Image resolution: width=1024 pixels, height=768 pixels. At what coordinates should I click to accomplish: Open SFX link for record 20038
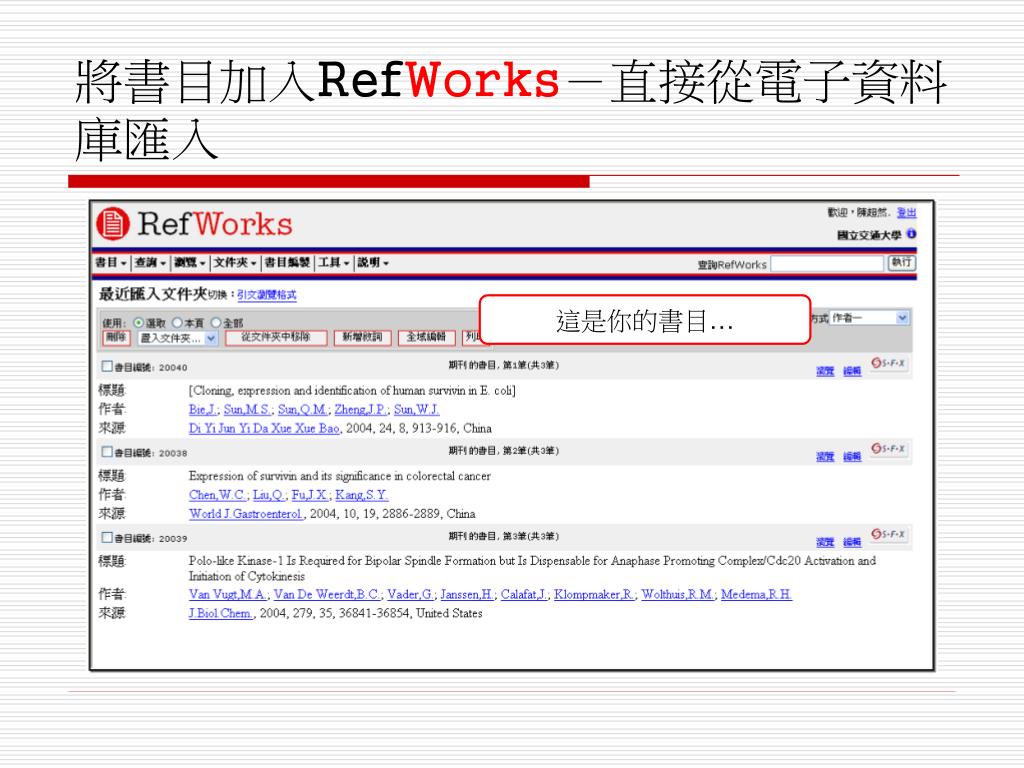click(889, 449)
